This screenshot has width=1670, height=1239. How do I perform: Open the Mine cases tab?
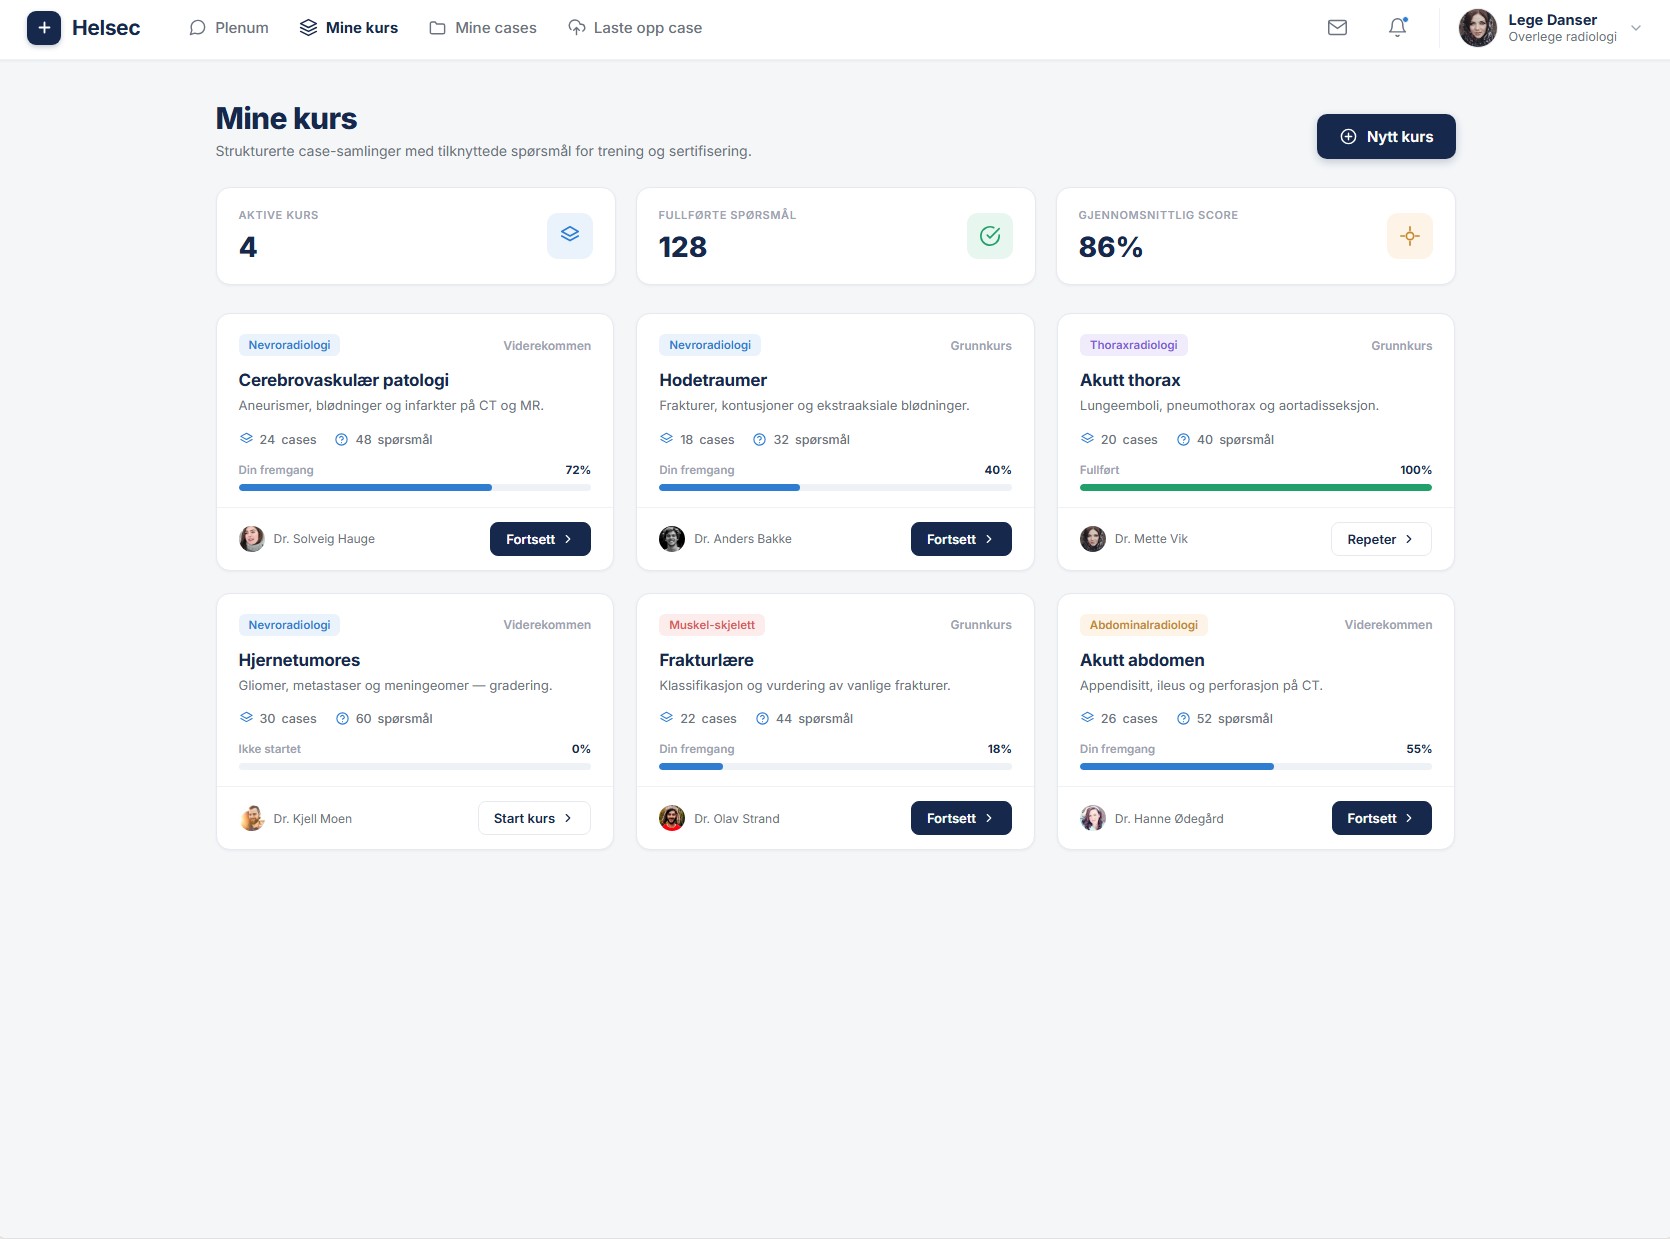tap(483, 28)
